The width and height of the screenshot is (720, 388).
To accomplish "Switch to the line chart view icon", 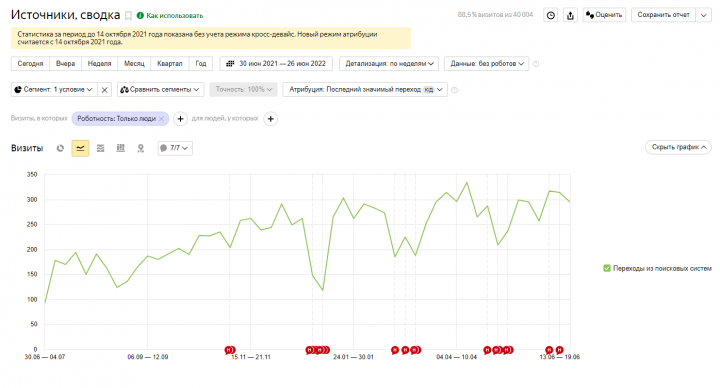I will tap(80, 148).
